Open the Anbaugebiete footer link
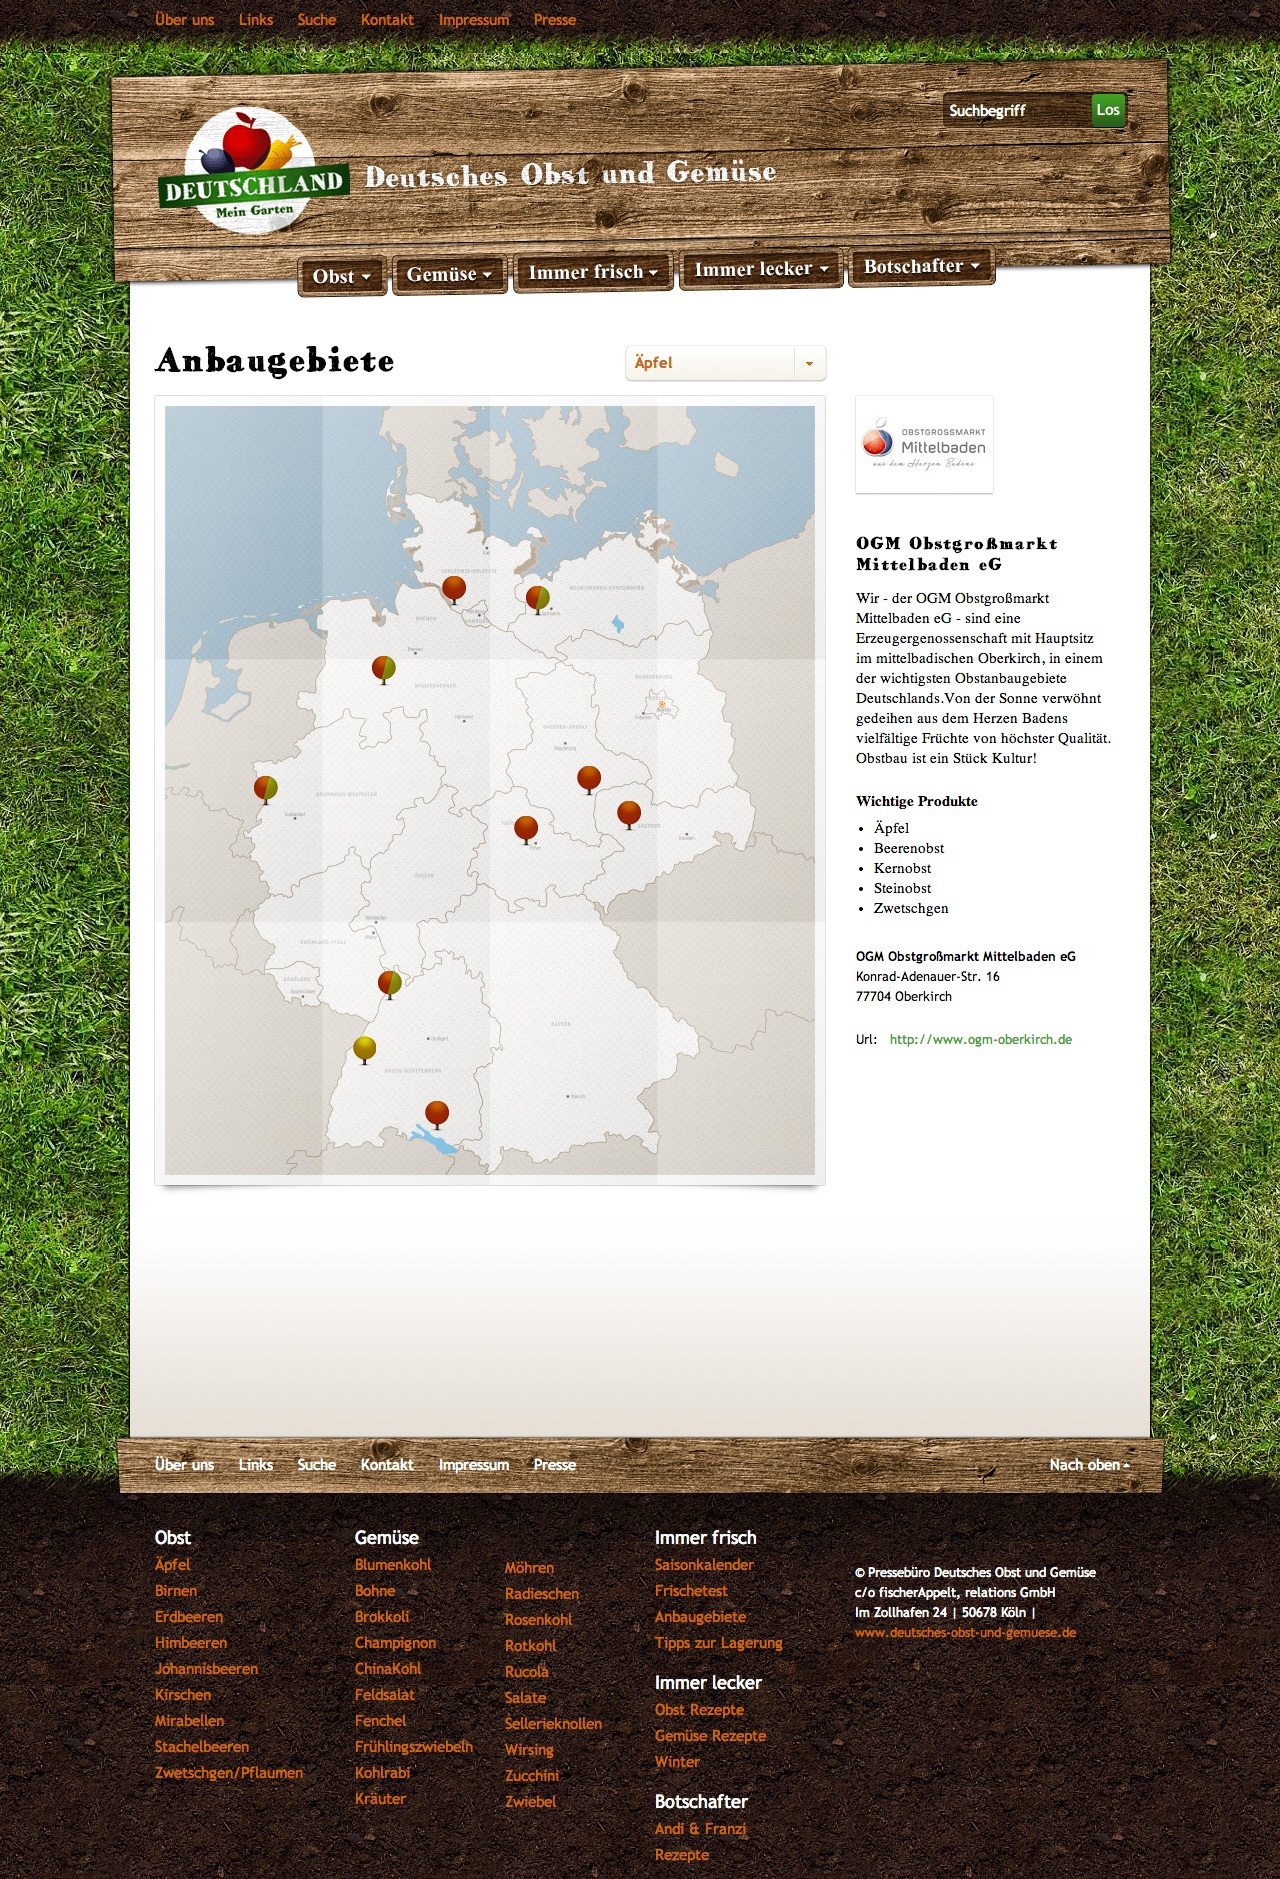This screenshot has height=1879, width=1280. click(x=700, y=1616)
